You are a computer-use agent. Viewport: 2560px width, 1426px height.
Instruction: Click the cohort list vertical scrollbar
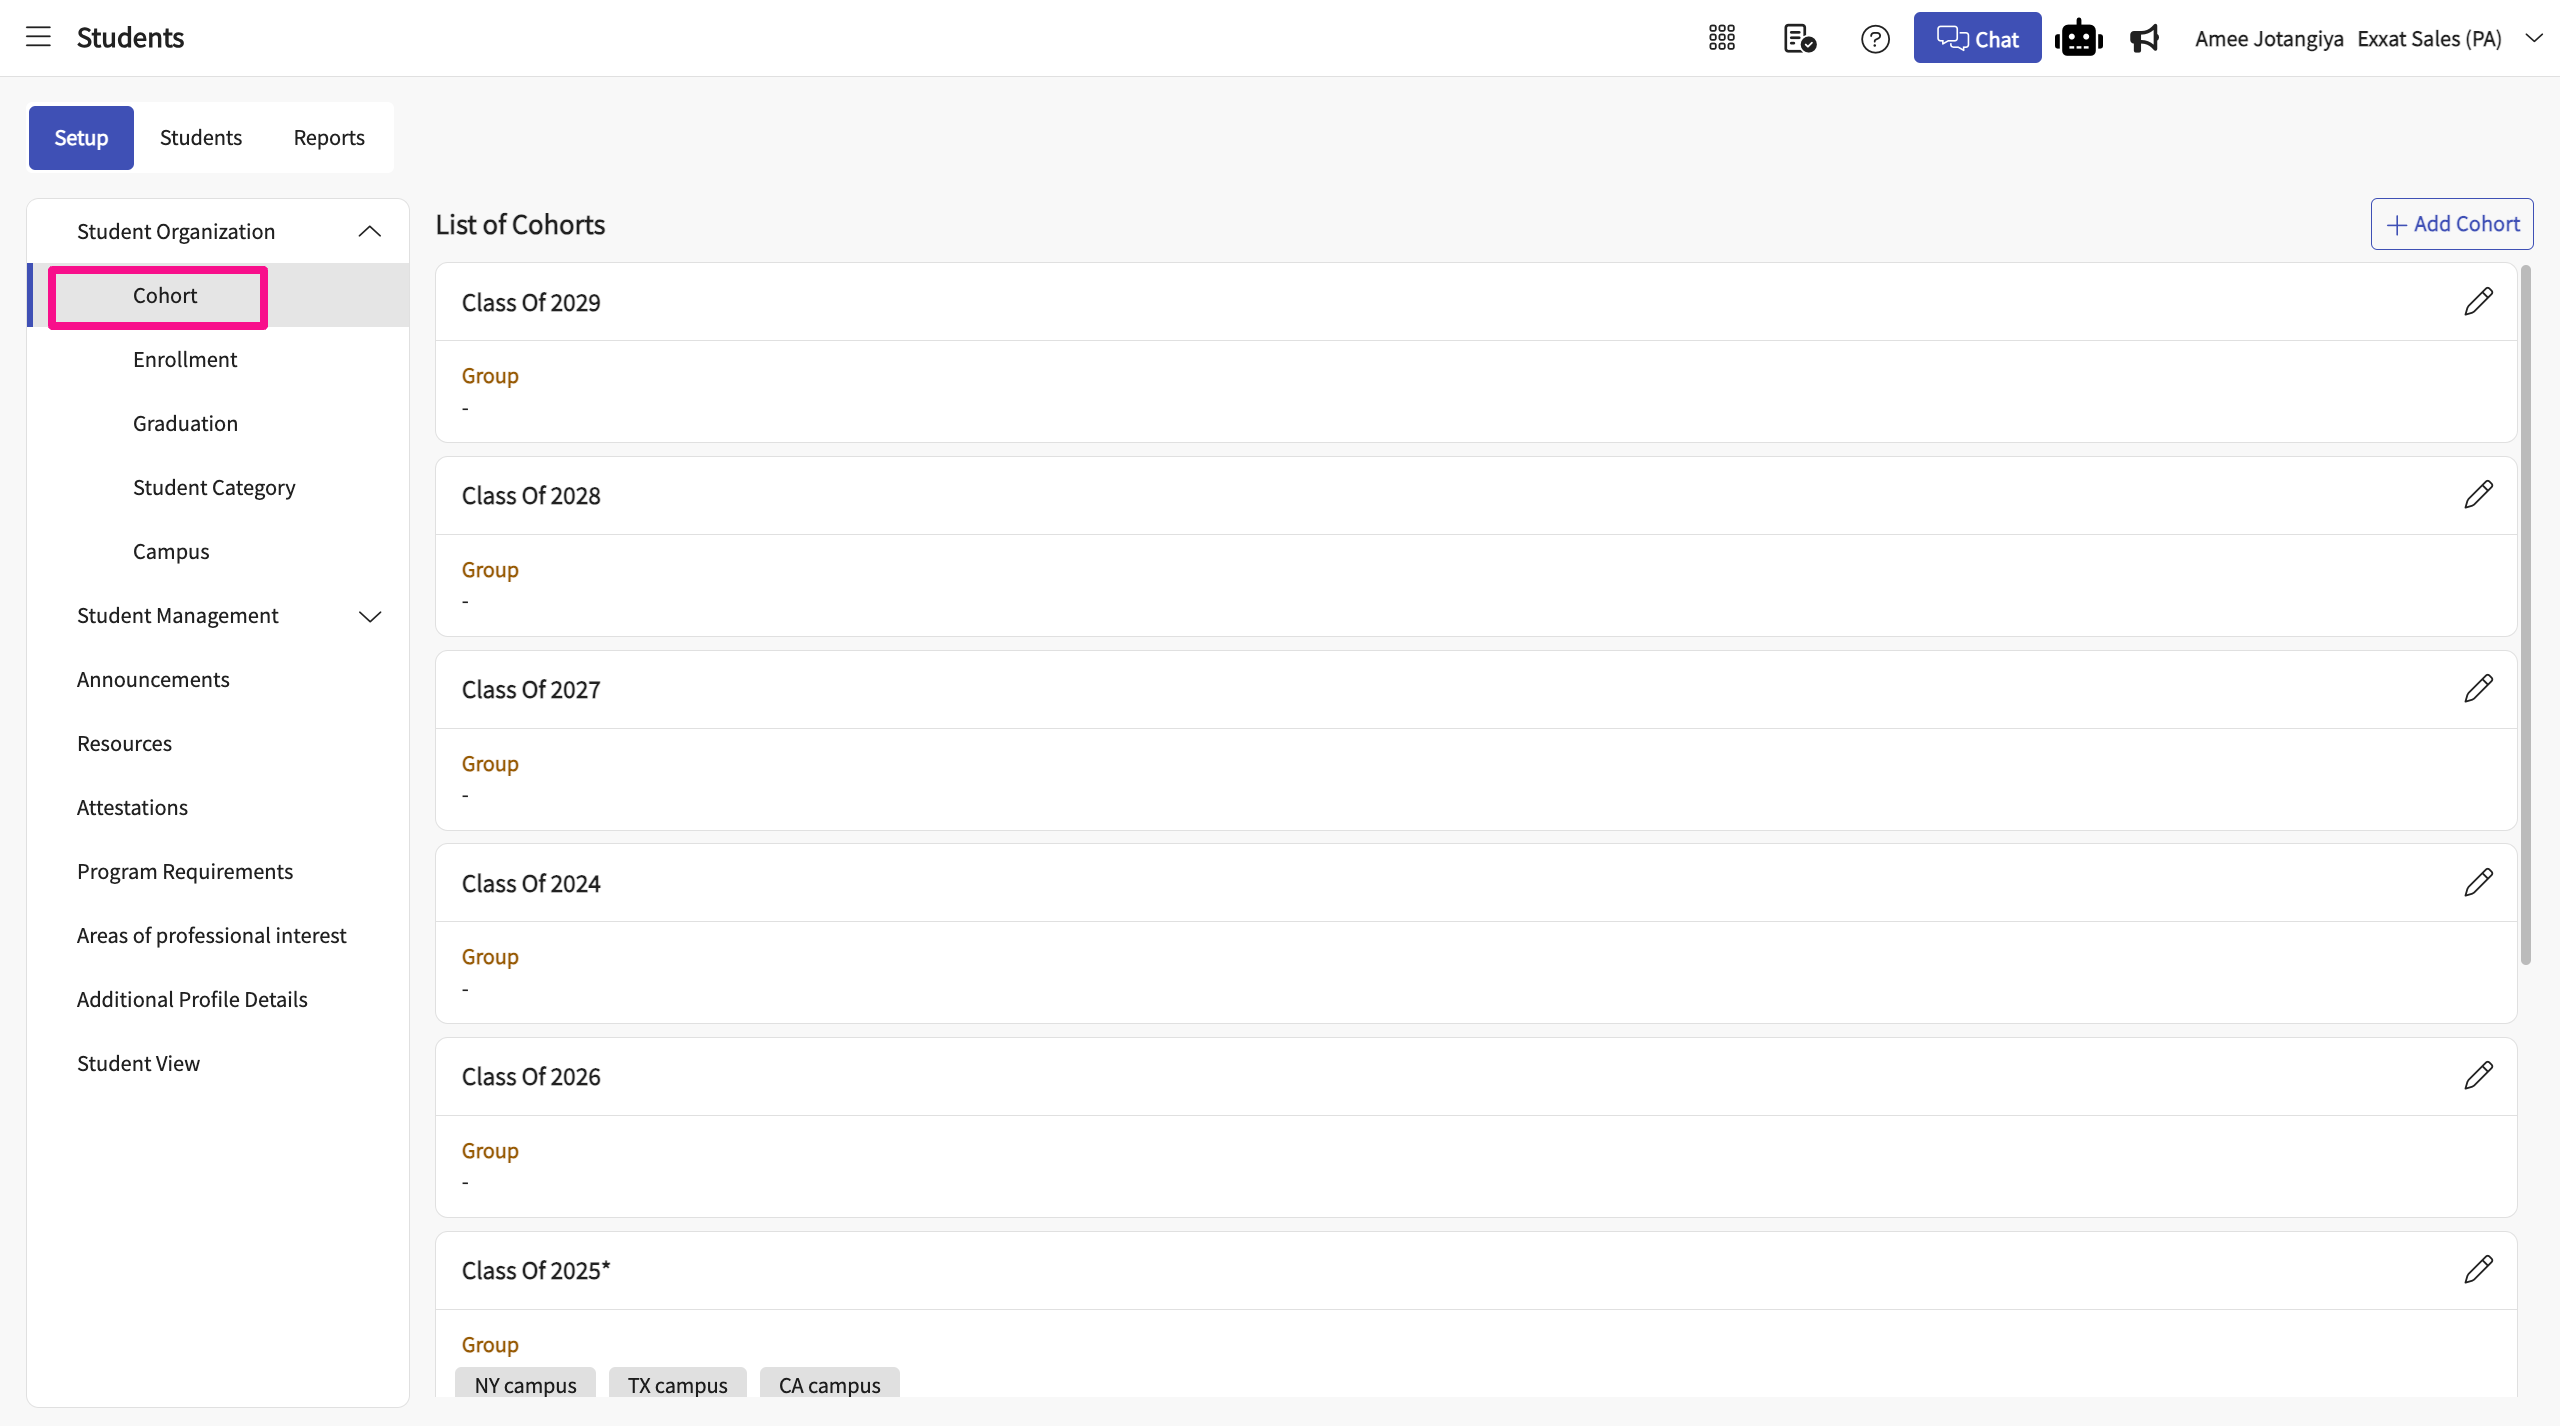click(2526, 615)
